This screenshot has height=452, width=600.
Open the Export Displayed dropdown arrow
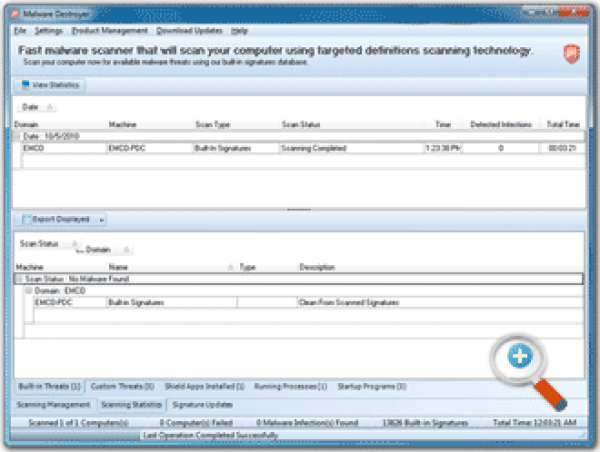(x=102, y=220)
